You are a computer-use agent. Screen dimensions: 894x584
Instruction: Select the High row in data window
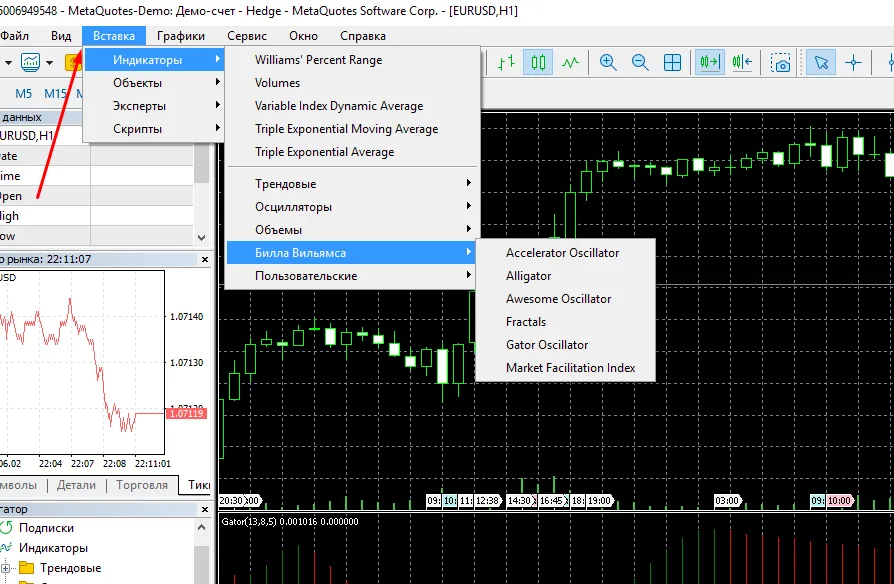(97, 216)
